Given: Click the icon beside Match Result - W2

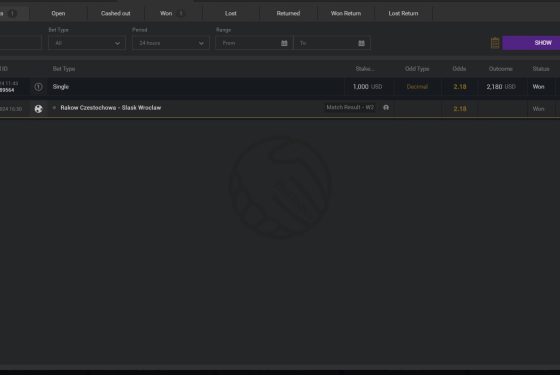Looking at the screenshot, I should [386, 108].
